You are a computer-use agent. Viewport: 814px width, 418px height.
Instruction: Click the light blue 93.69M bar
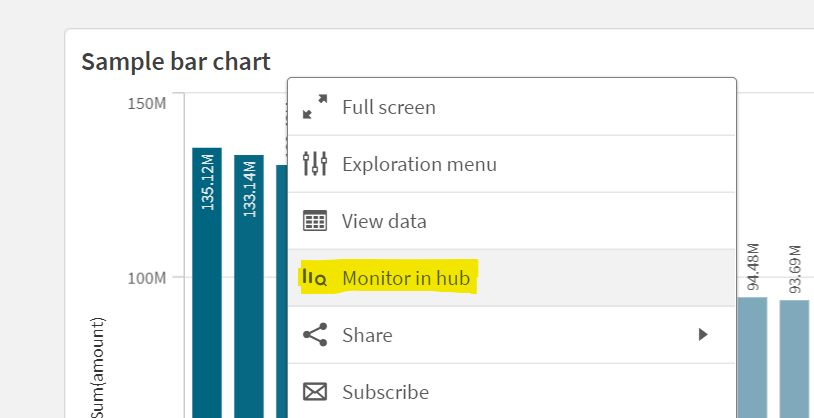tap(794, 357)
